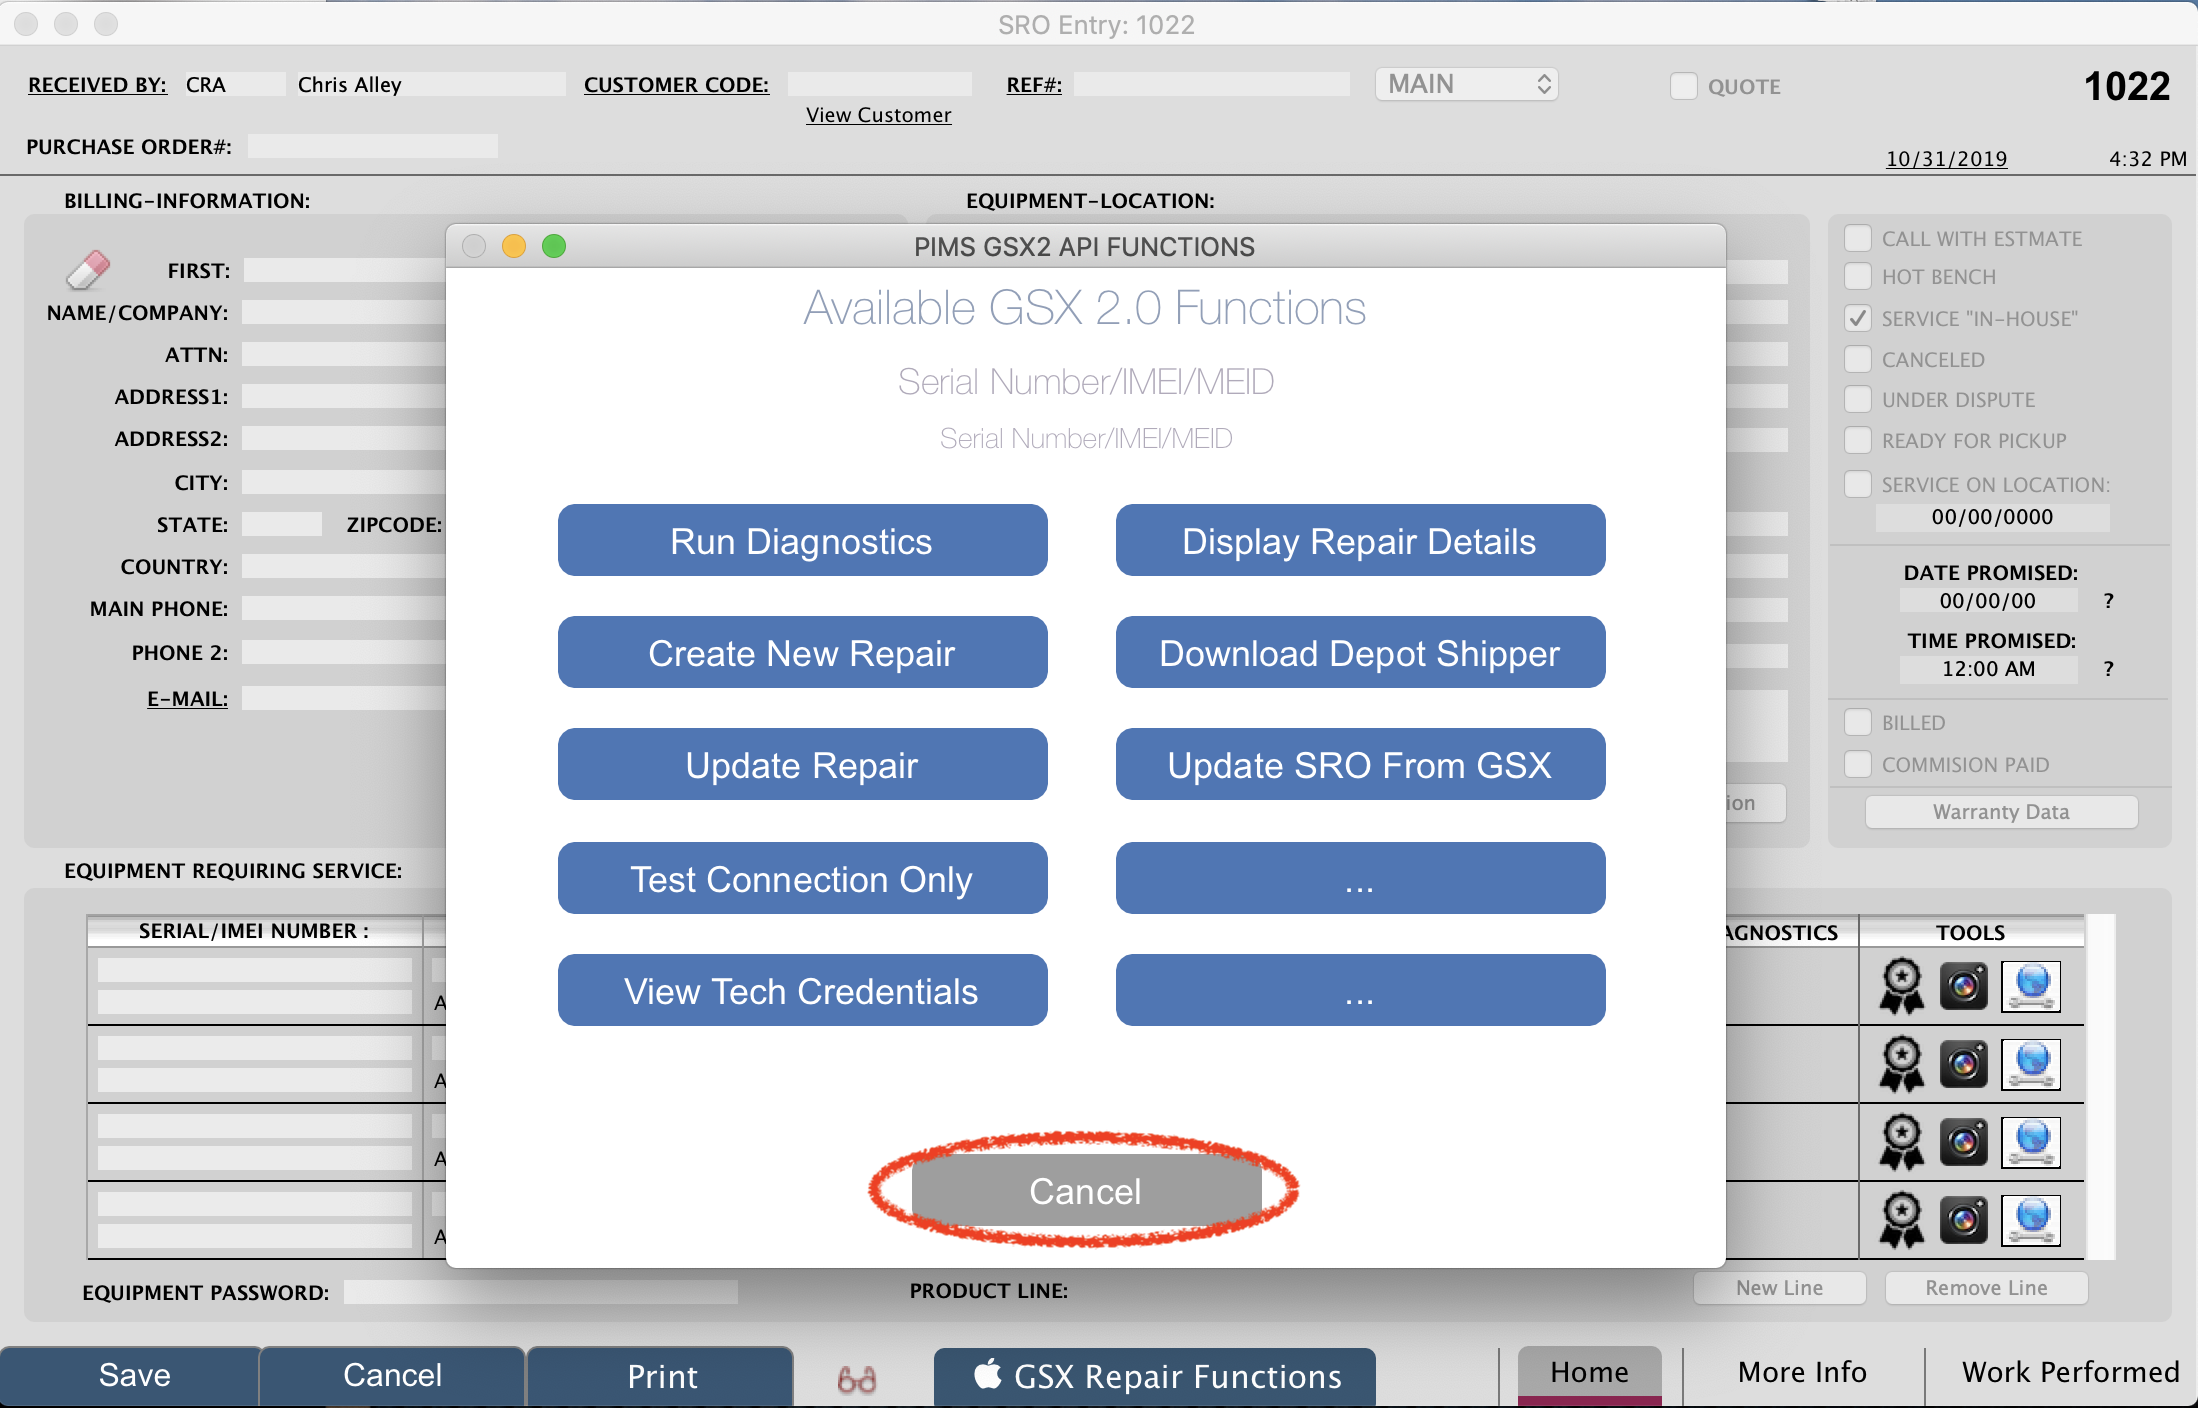Click the DATE PROMISED question mark
2198x1408 pixels.
(x=2108, y=601)
